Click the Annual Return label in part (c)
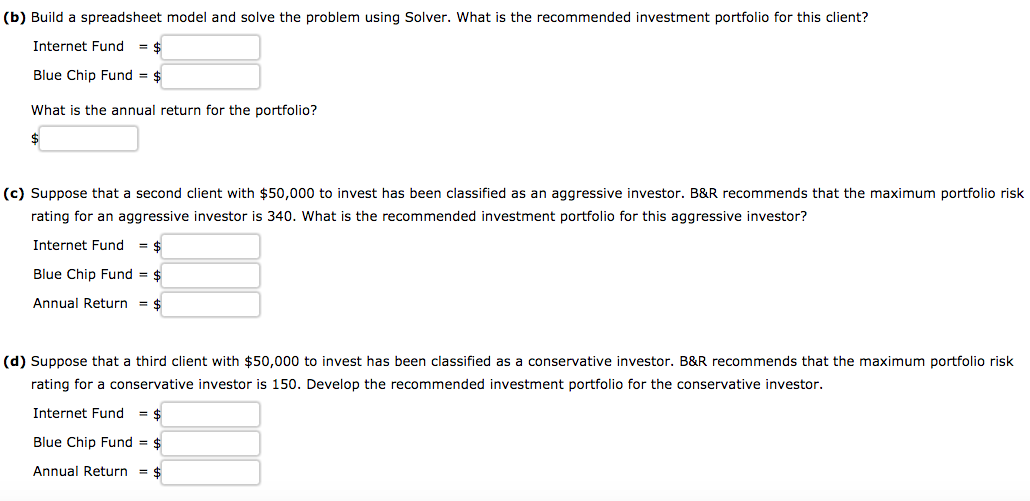1030x501 pixels. click(81, 303)
